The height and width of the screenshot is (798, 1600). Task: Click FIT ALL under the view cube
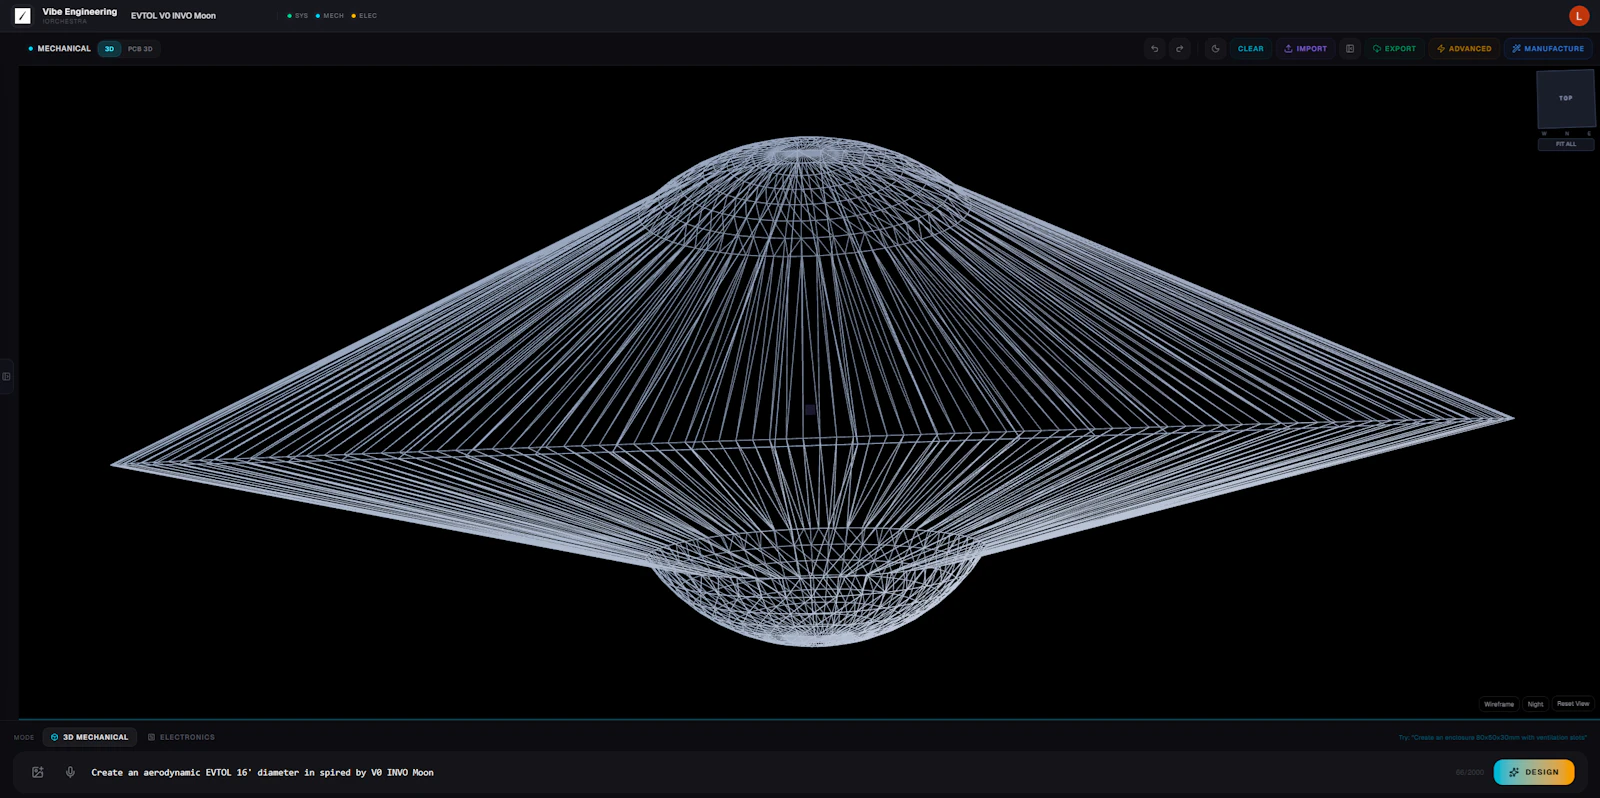click(1566, 144)
